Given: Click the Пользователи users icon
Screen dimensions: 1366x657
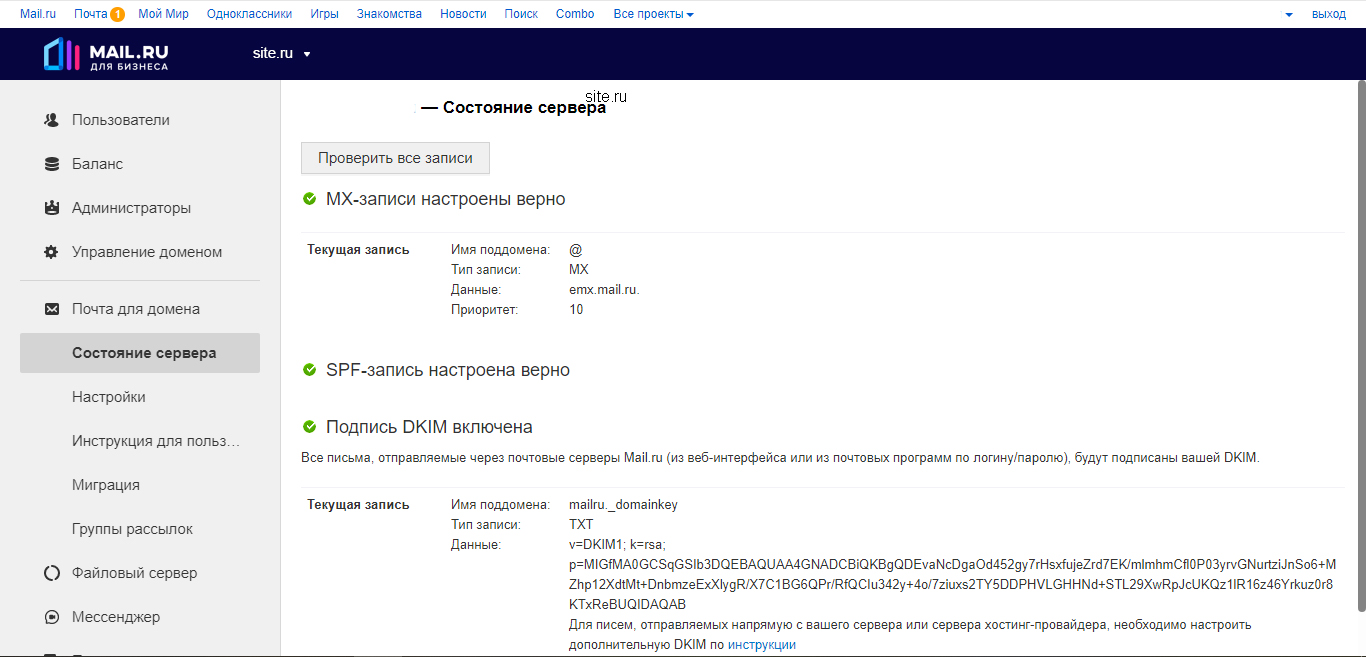Looking at the screenshot, I should (51, 120).
